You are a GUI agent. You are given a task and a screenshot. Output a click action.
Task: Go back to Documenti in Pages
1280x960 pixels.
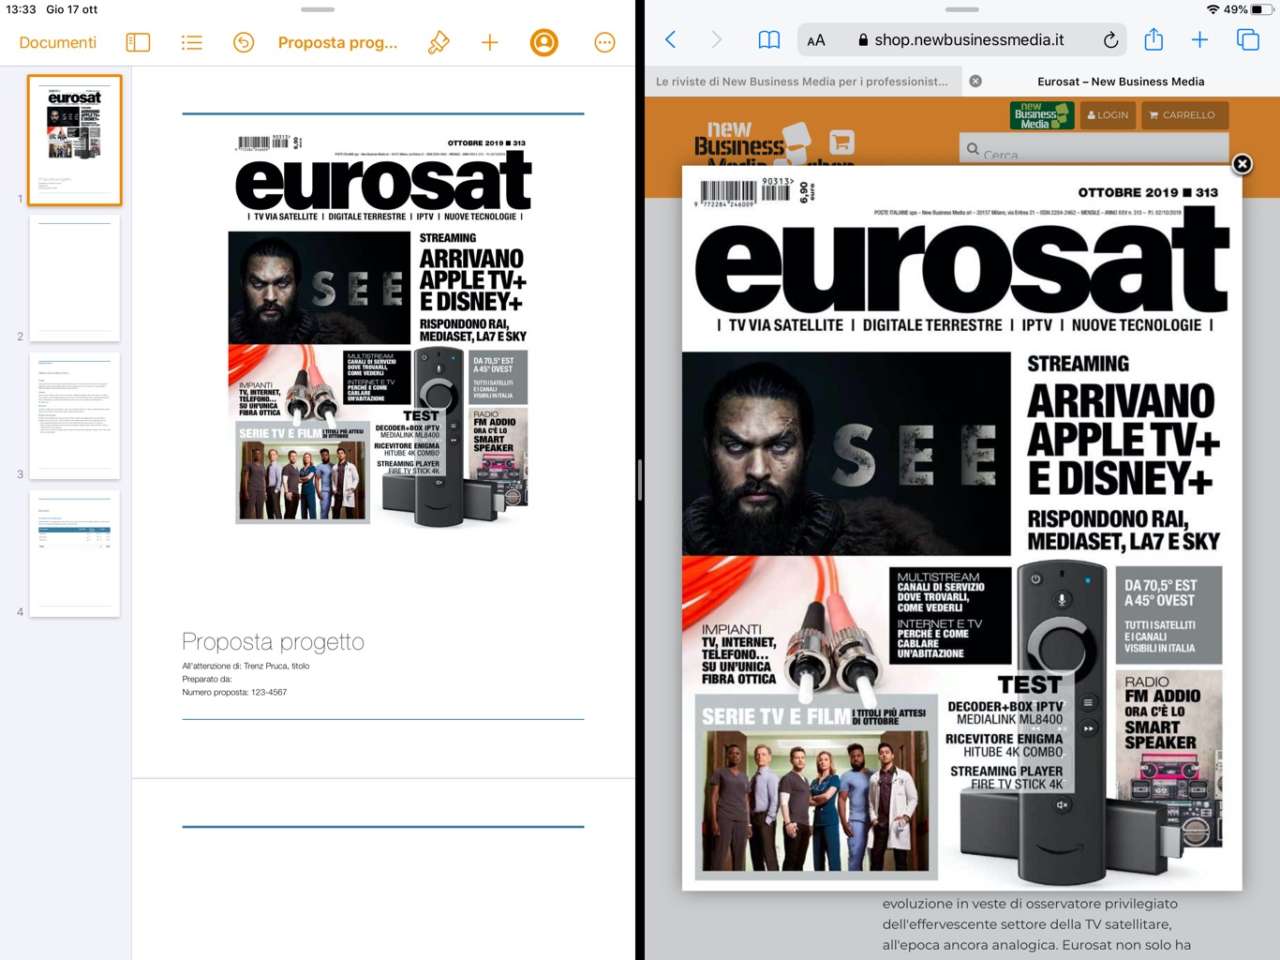tap(58, 42)
